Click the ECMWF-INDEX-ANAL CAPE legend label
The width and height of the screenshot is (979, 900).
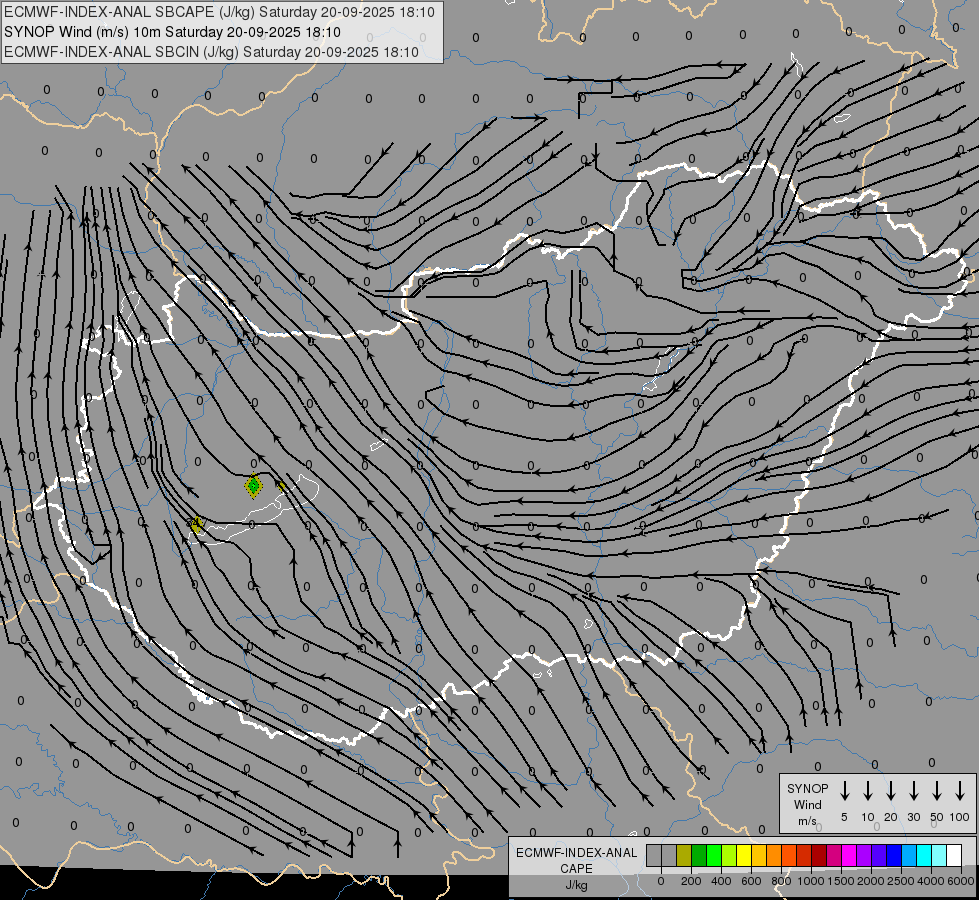[x=576, y=860]
